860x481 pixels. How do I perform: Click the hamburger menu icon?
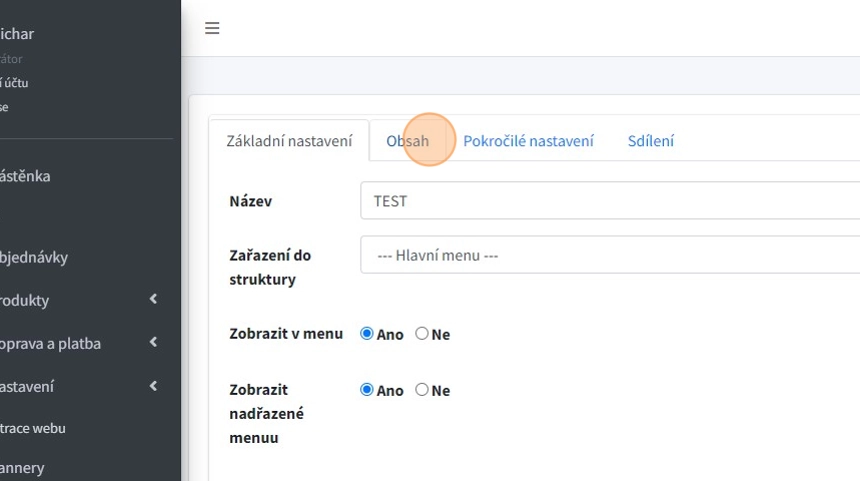tap(212, 28)
